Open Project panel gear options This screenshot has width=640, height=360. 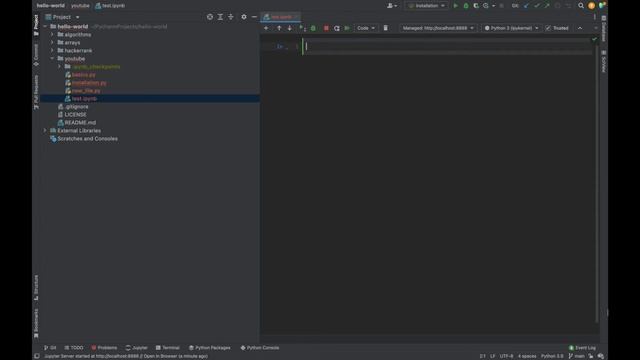coord(244,17)
